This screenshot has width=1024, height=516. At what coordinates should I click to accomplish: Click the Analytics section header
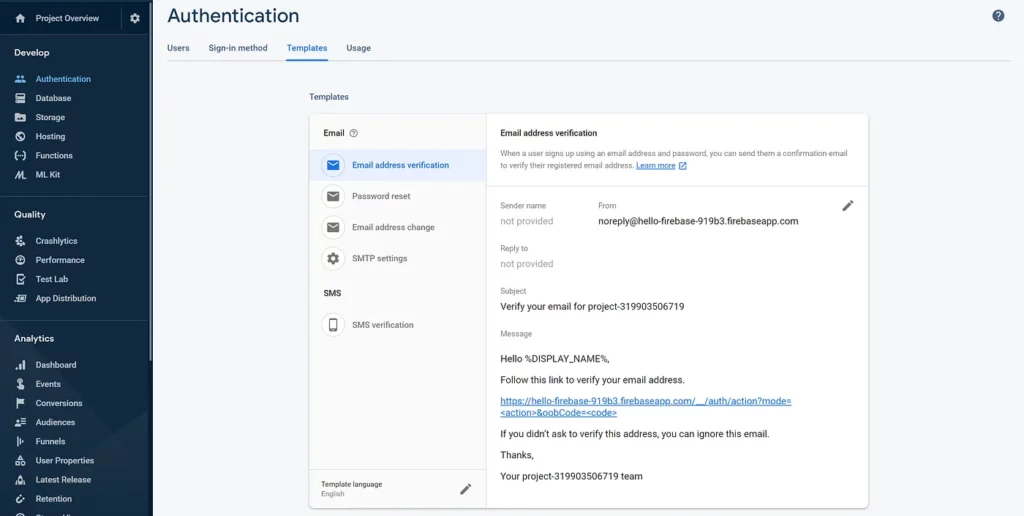click(34, 339)
